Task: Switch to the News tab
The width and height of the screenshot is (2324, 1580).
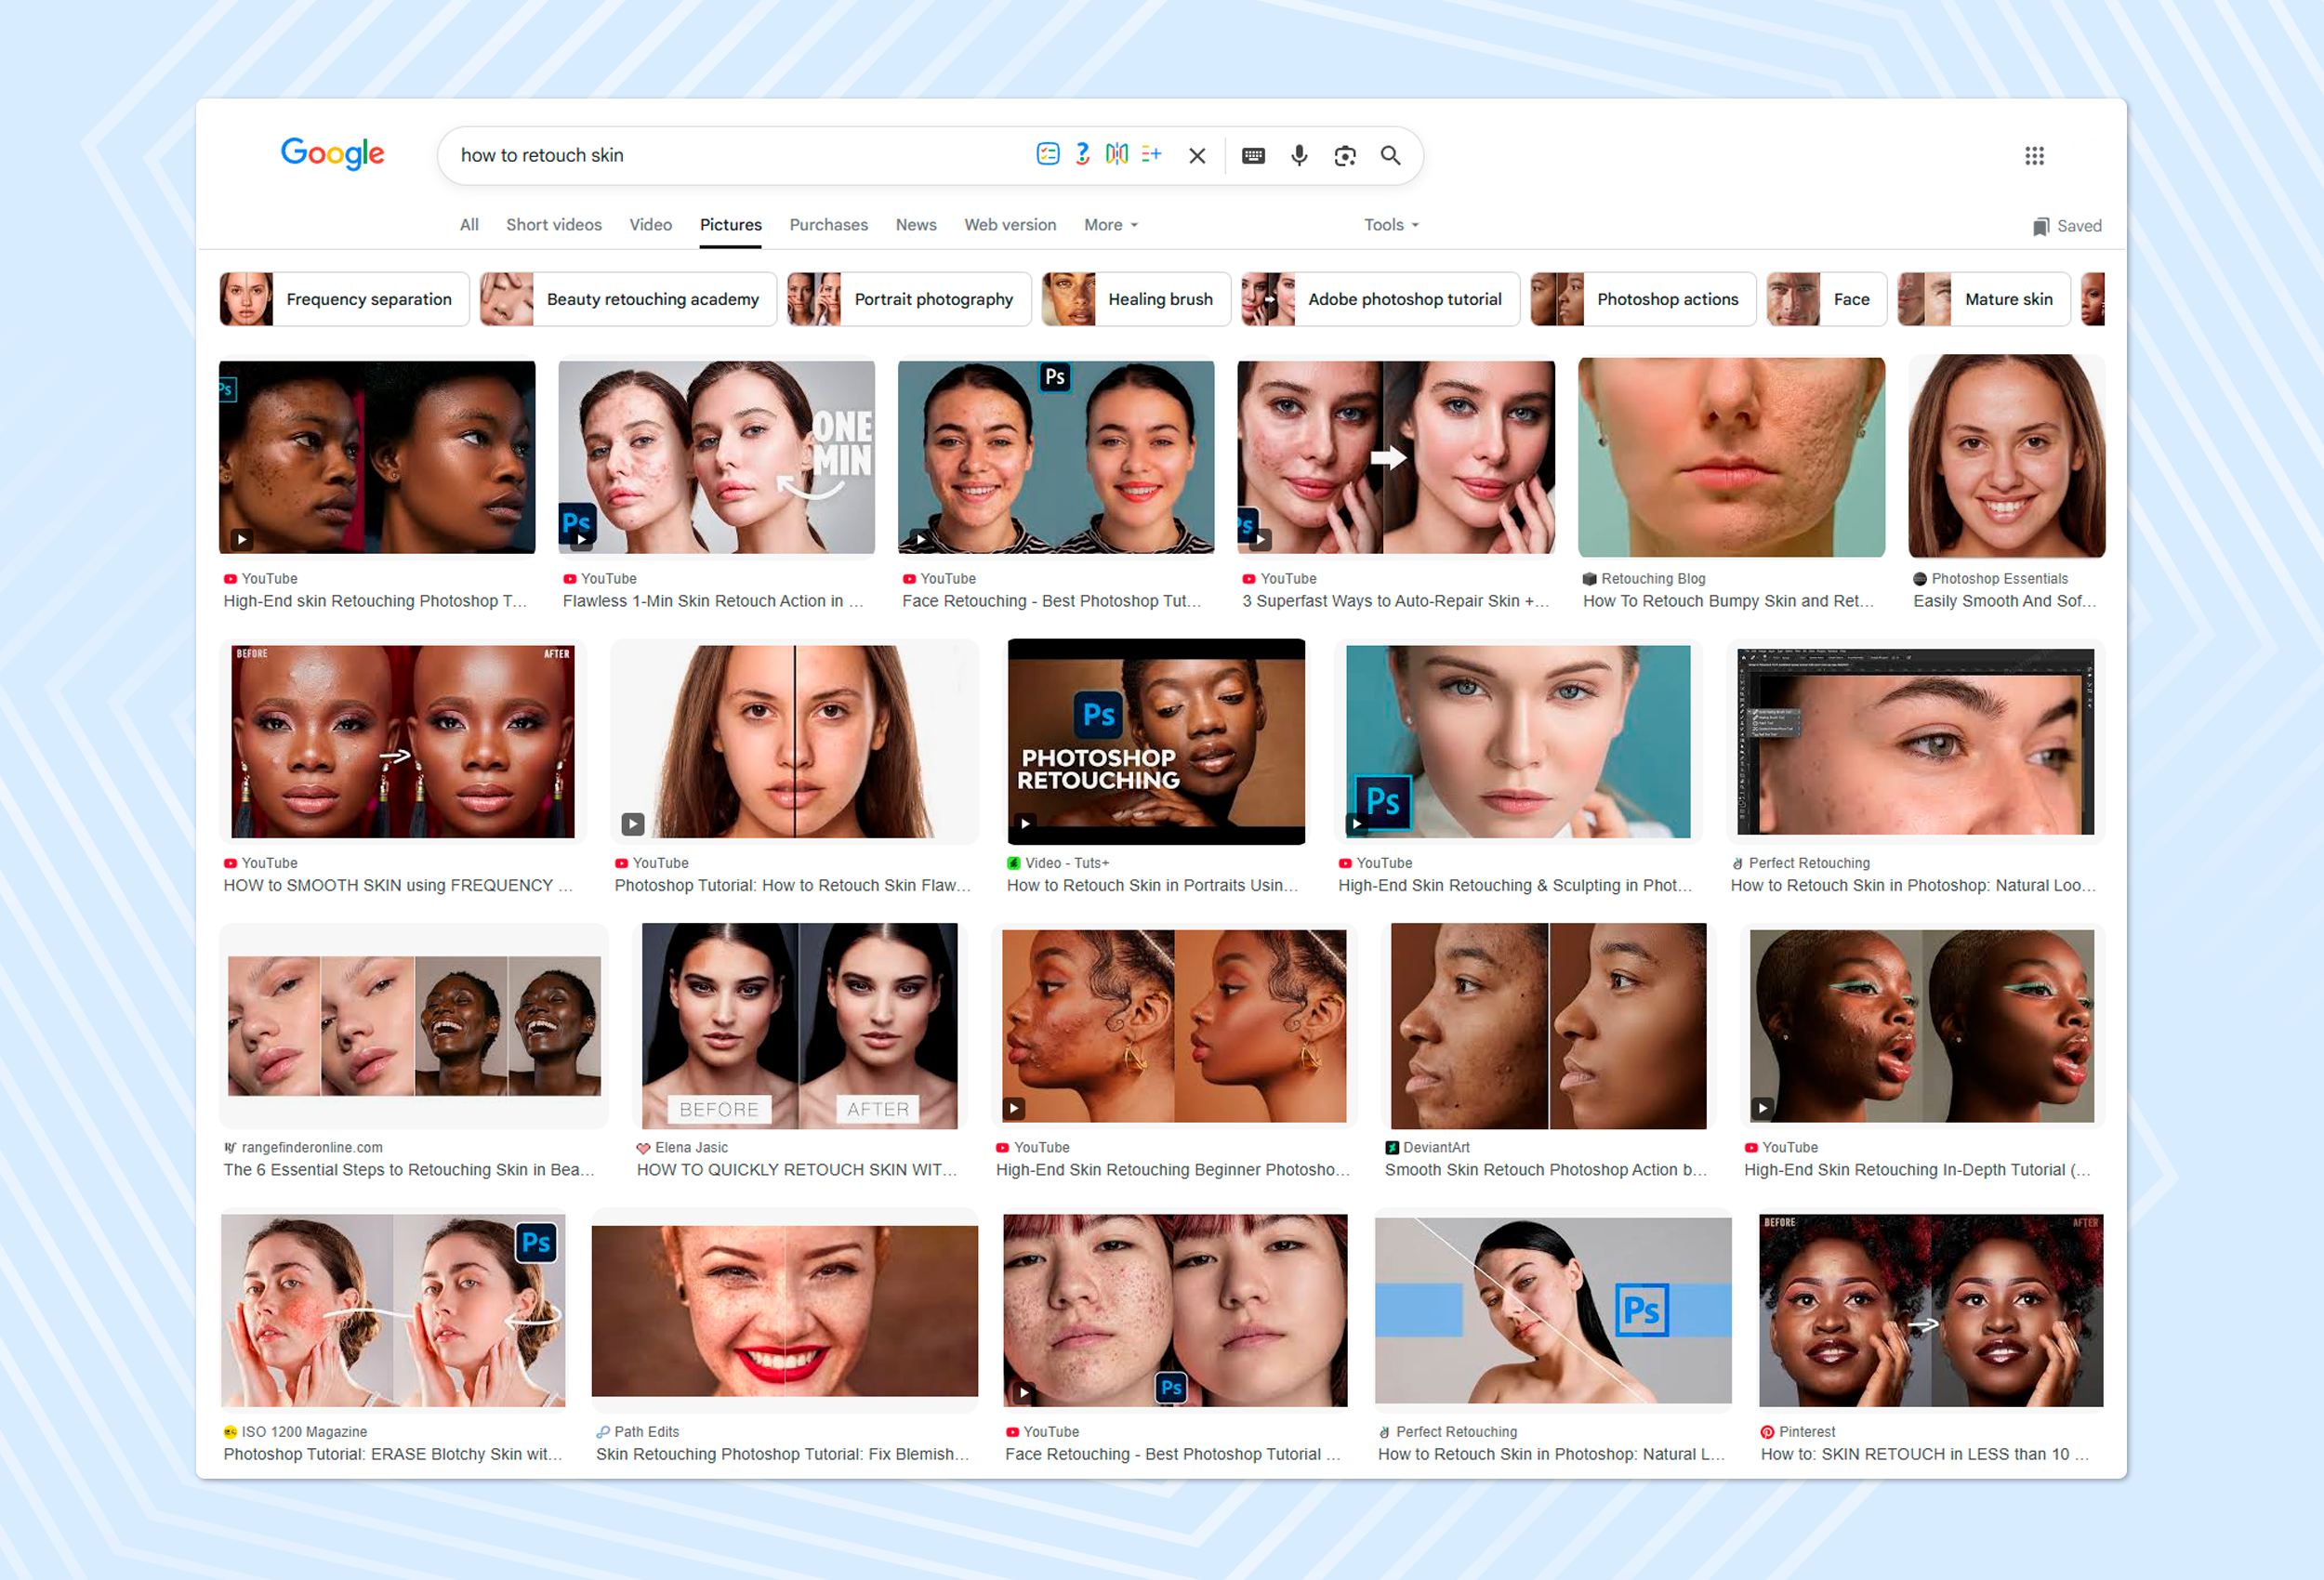Action: coord(915,225)
